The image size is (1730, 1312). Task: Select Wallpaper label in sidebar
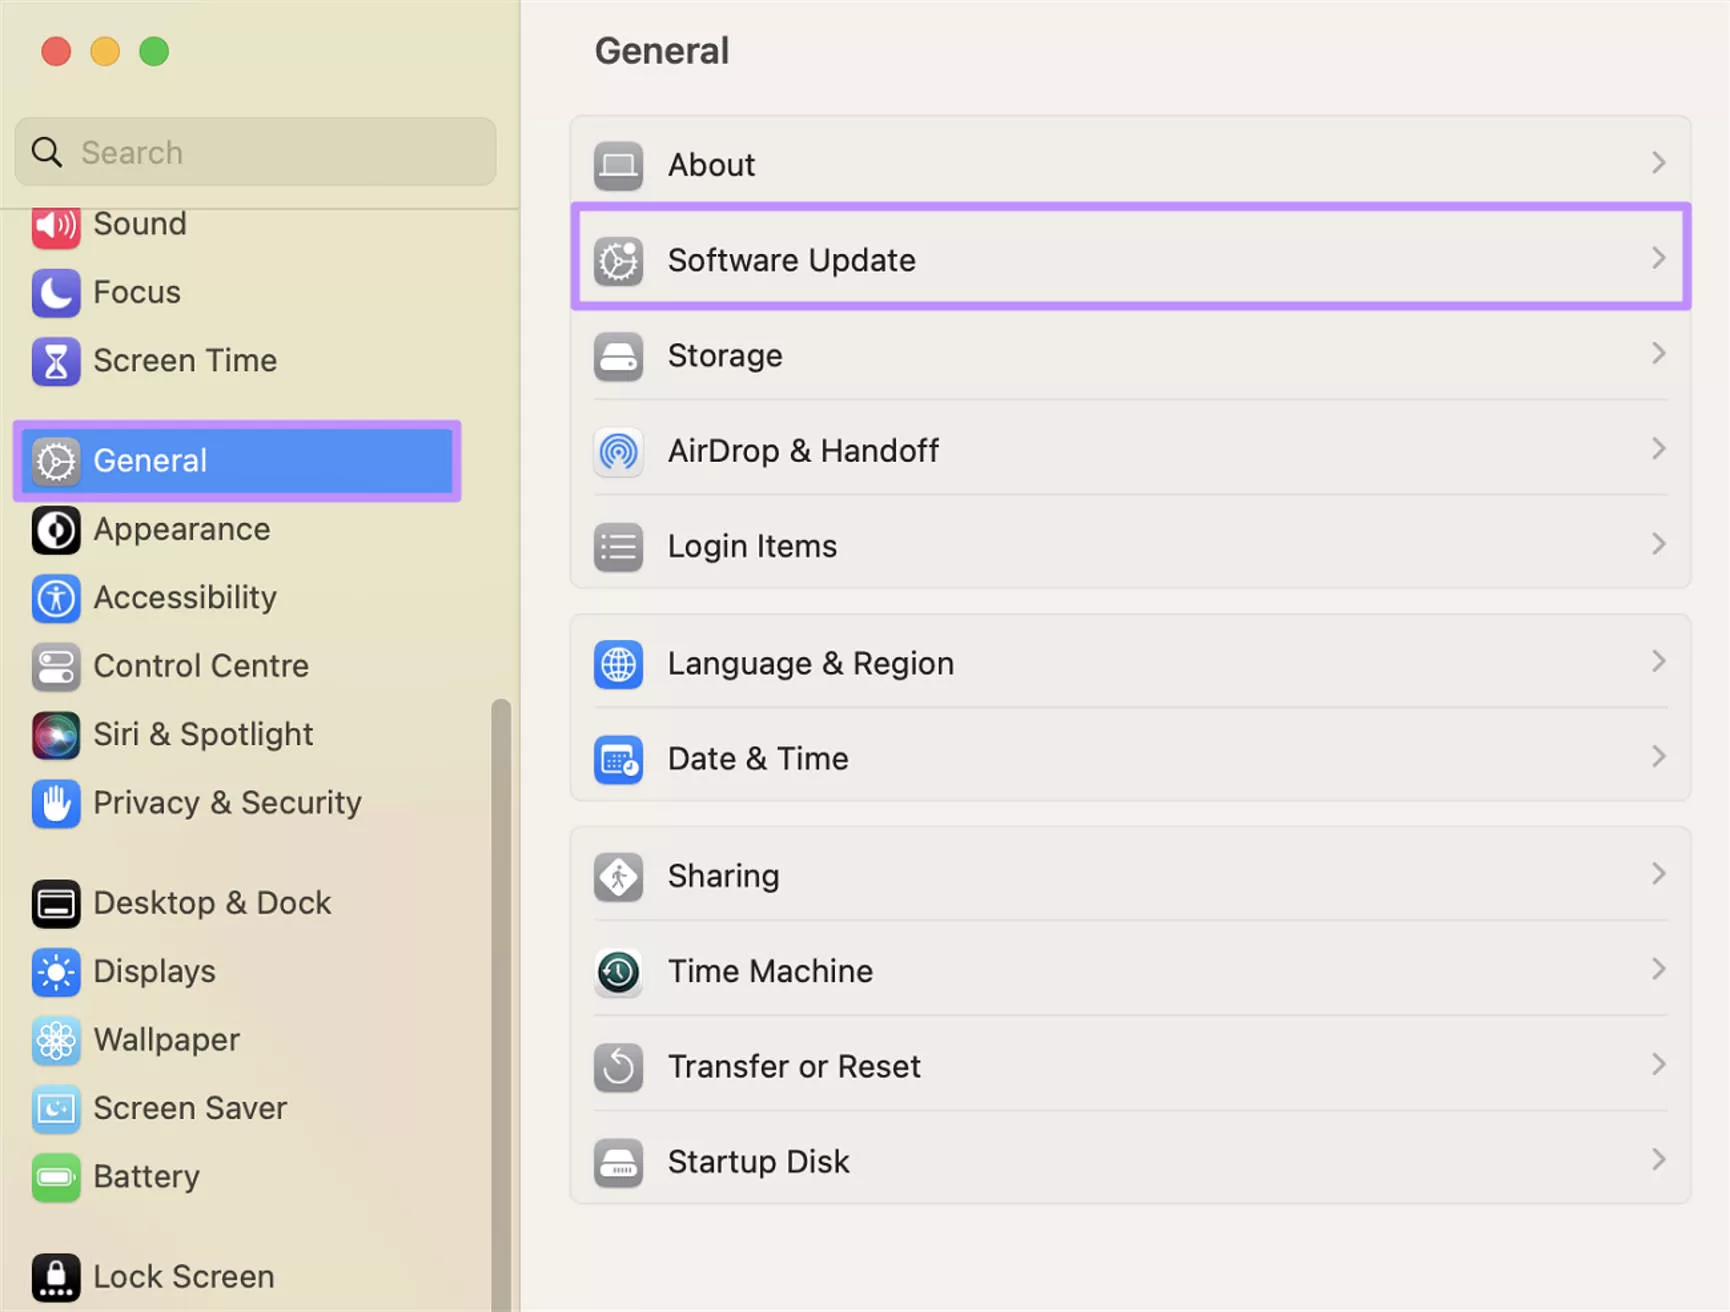click(x=167, y=1040)
